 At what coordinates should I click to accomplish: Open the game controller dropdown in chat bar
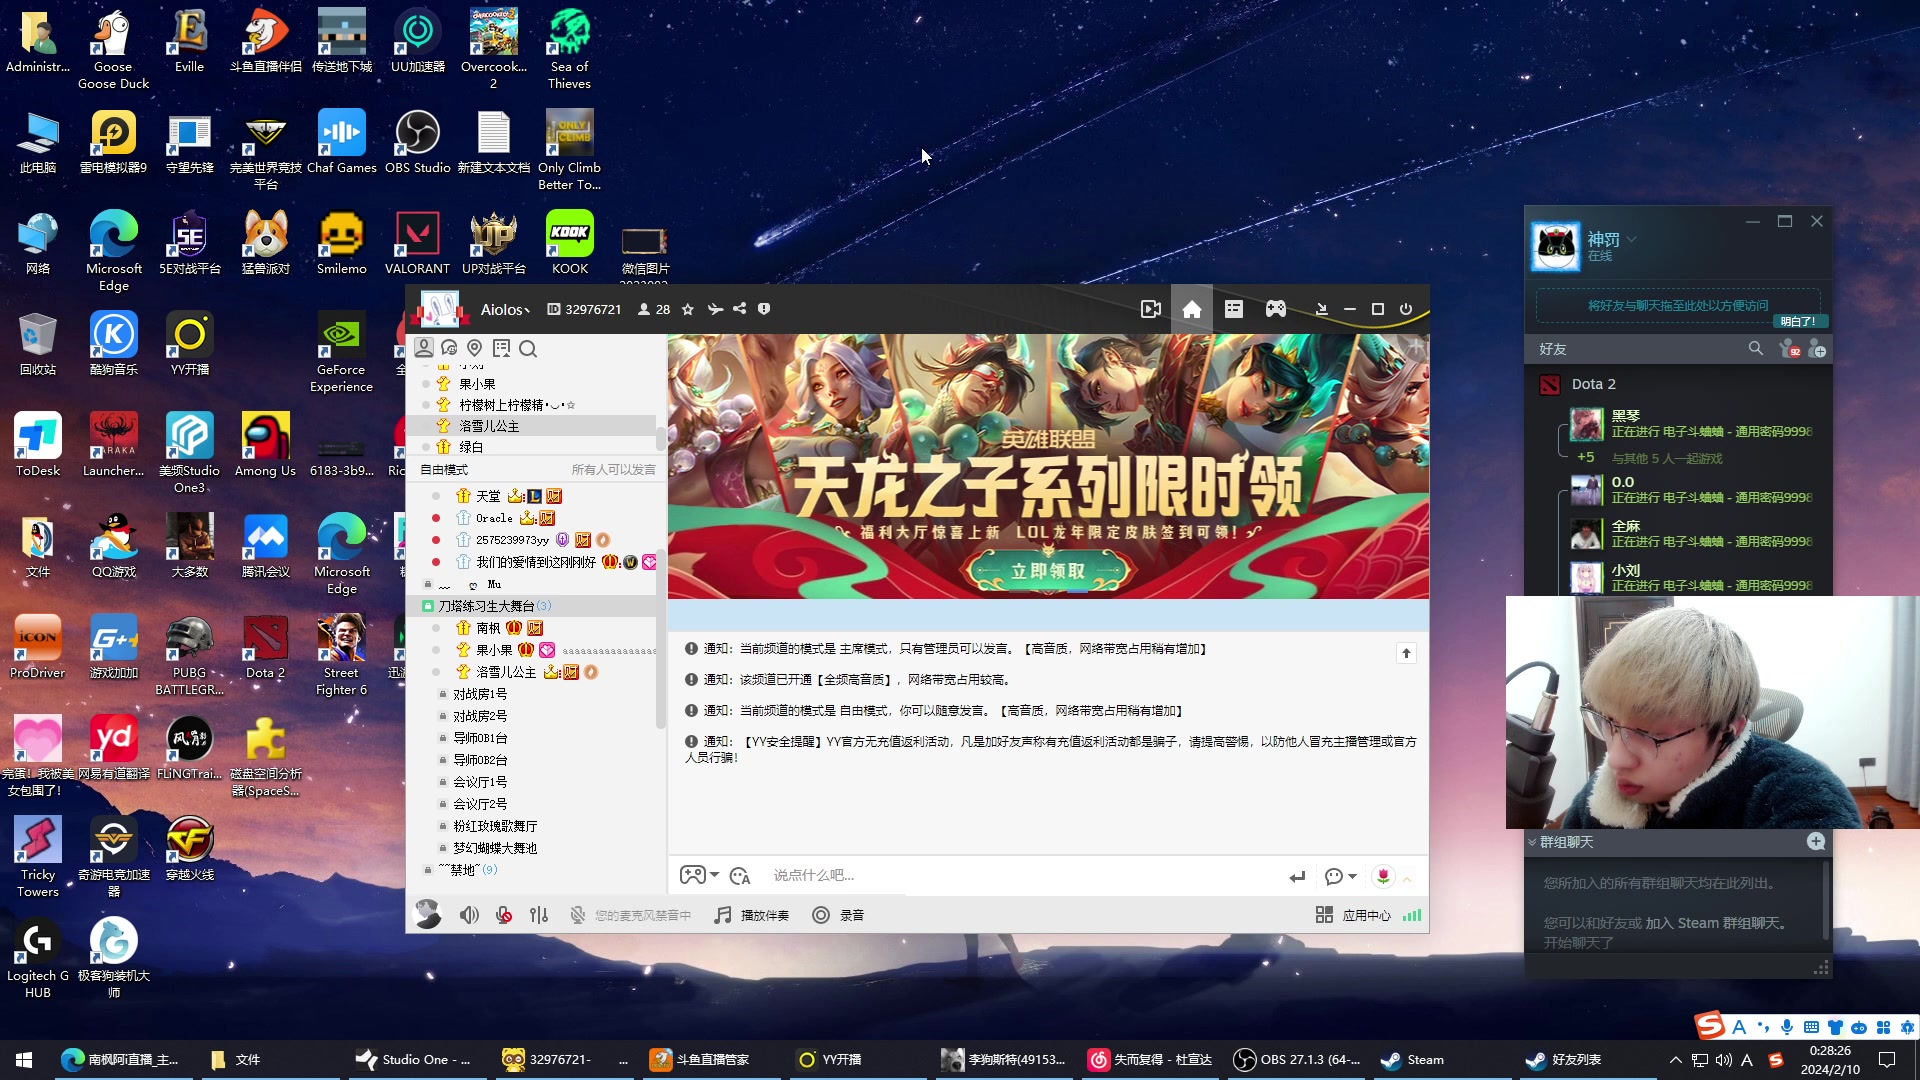coord(699,875)
